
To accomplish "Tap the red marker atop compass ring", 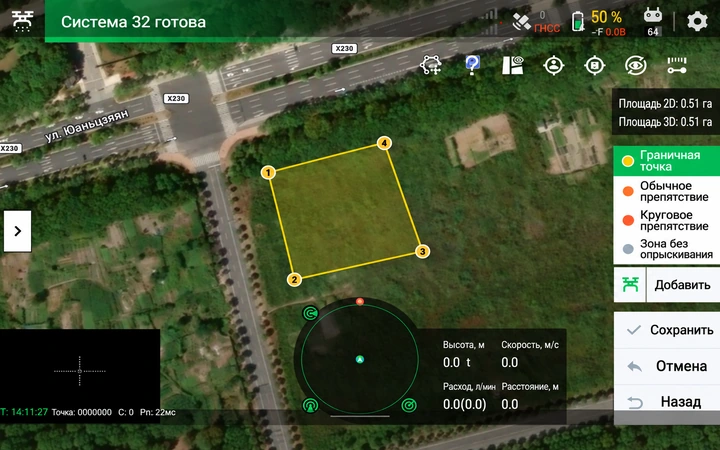I will [x=360, y=301].
